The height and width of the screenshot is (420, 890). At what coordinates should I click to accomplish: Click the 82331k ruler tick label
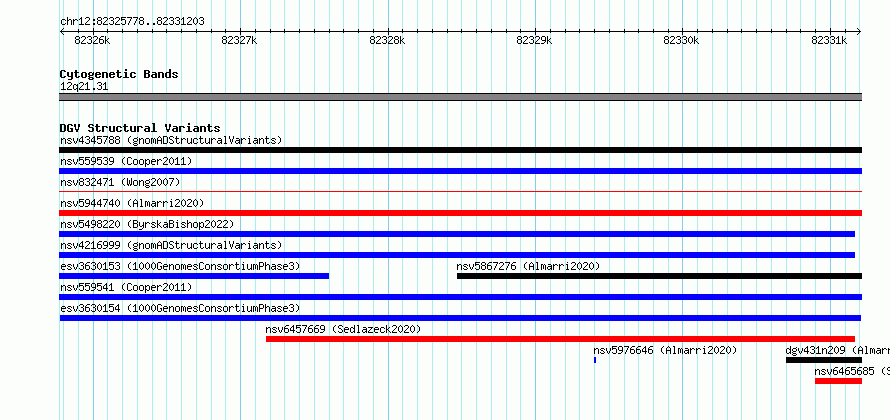(829, 40)
